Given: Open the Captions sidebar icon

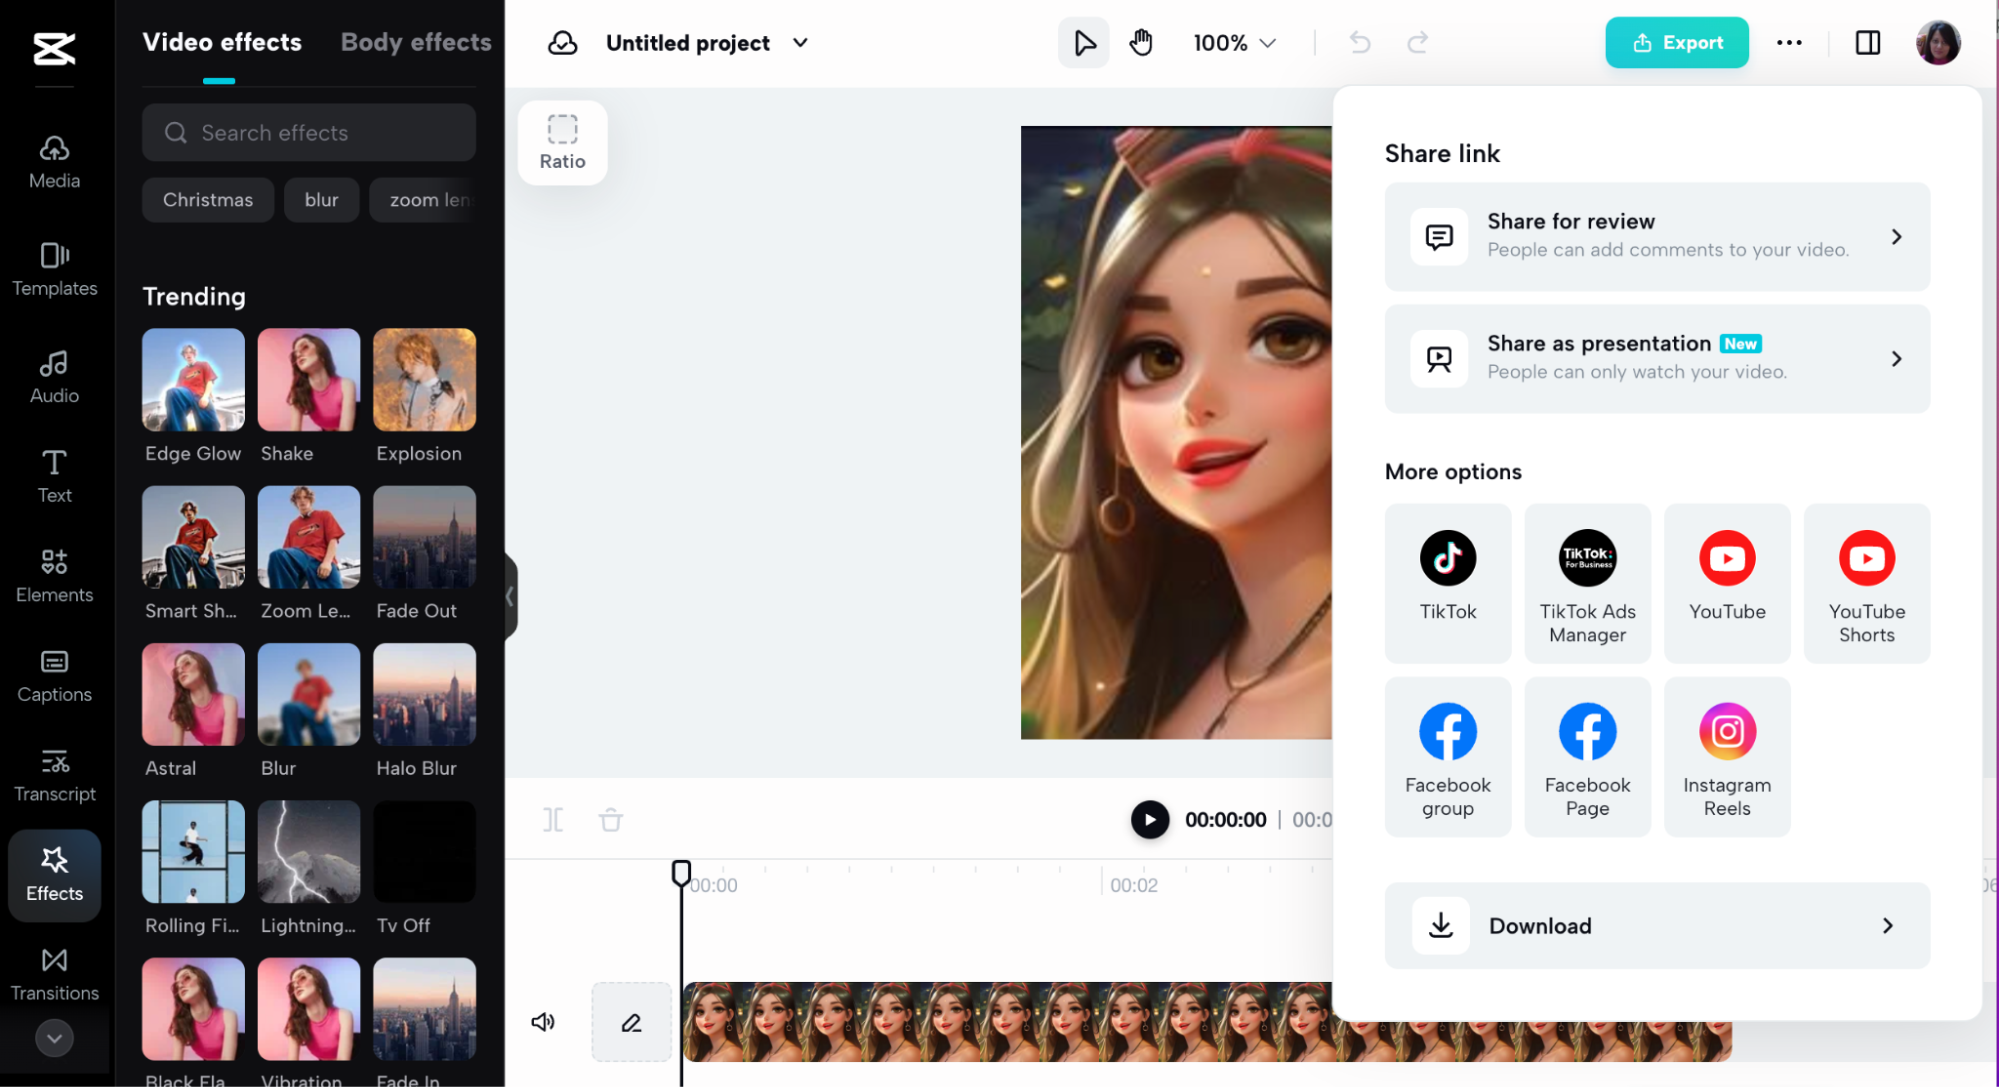Looking at the screenshot, I should [54, 676].
